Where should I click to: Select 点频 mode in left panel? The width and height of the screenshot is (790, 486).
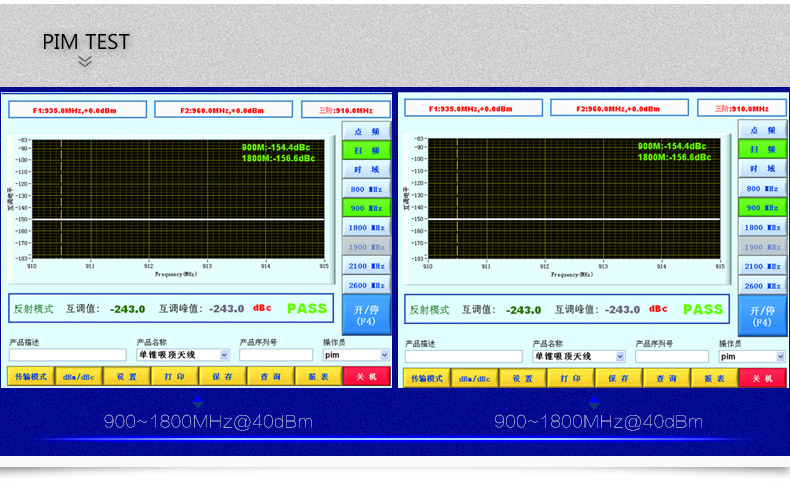coord(366,131)
